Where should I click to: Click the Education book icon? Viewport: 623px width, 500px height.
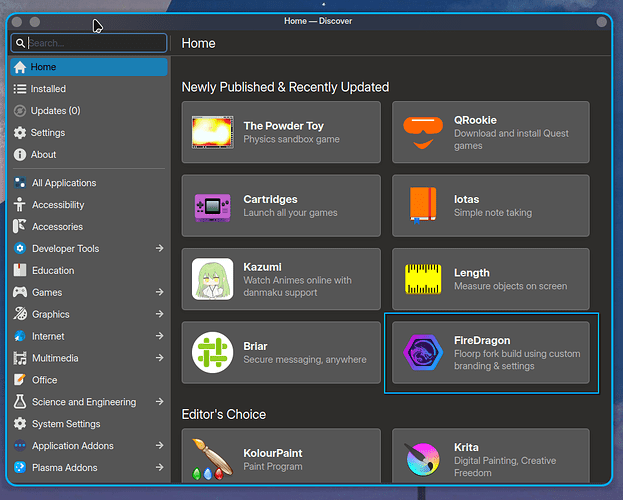20,270
